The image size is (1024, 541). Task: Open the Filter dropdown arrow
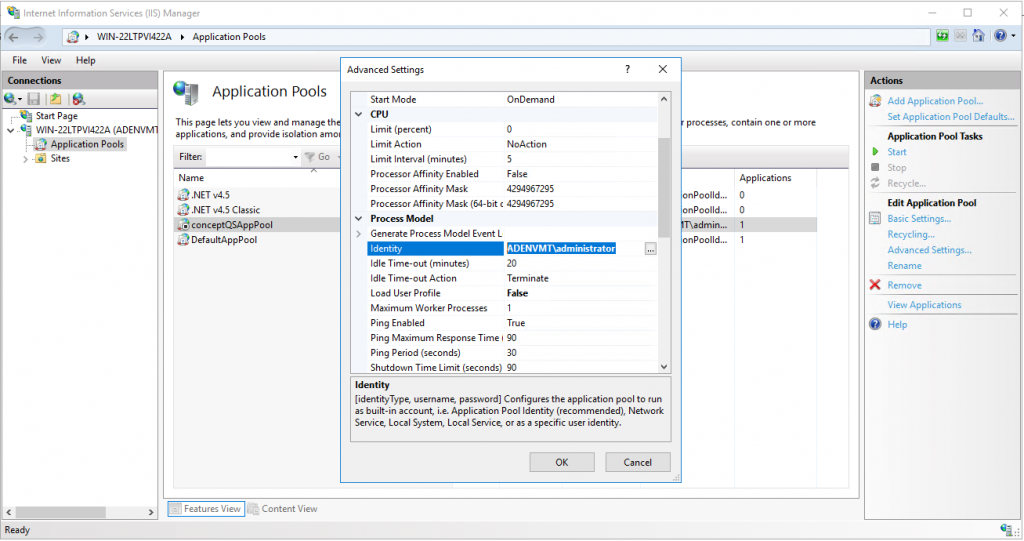(x=295, y=157)
